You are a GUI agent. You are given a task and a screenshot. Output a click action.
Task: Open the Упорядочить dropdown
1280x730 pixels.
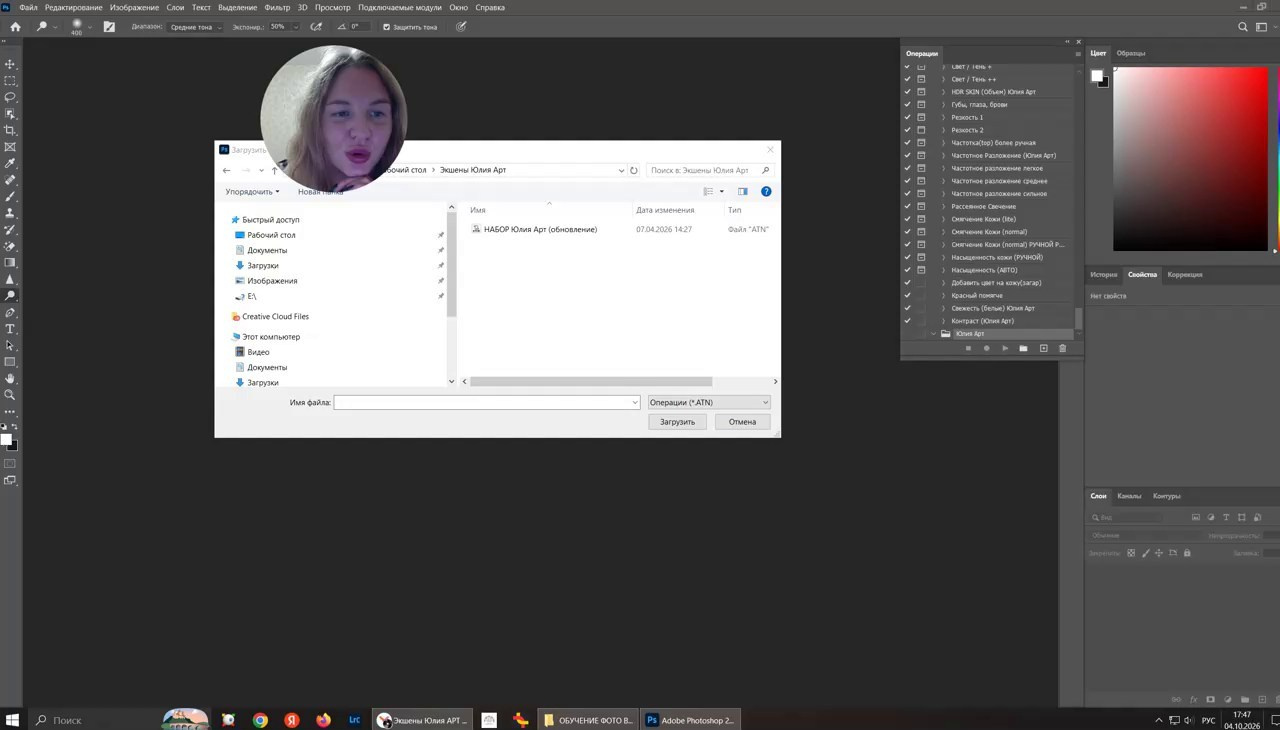[x=252, y=191]
